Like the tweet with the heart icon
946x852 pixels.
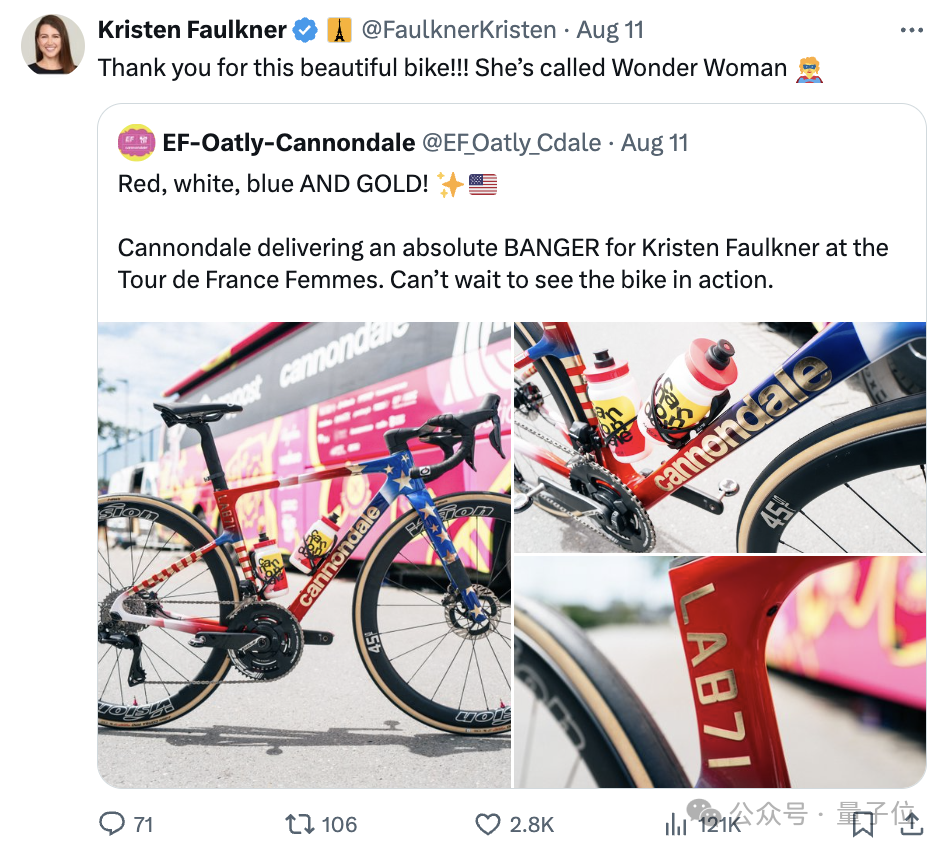coord(488,824)
